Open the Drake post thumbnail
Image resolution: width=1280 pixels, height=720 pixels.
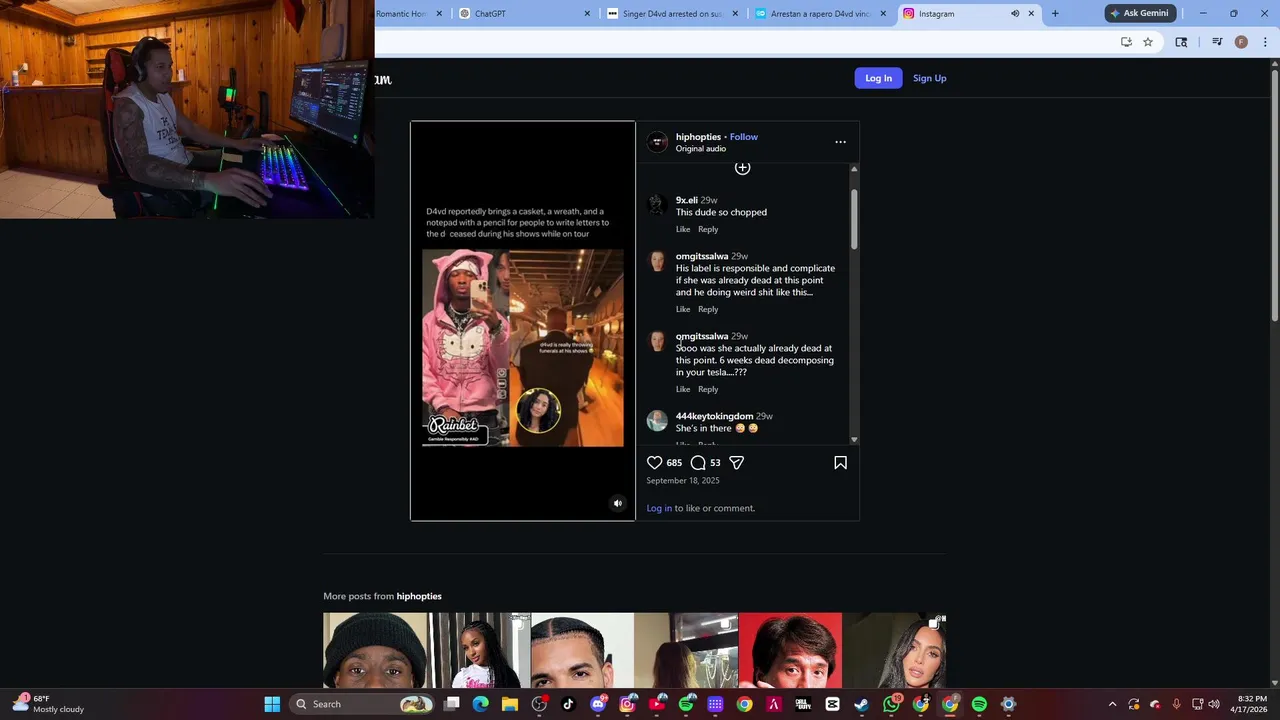click(x=582, y=650)
